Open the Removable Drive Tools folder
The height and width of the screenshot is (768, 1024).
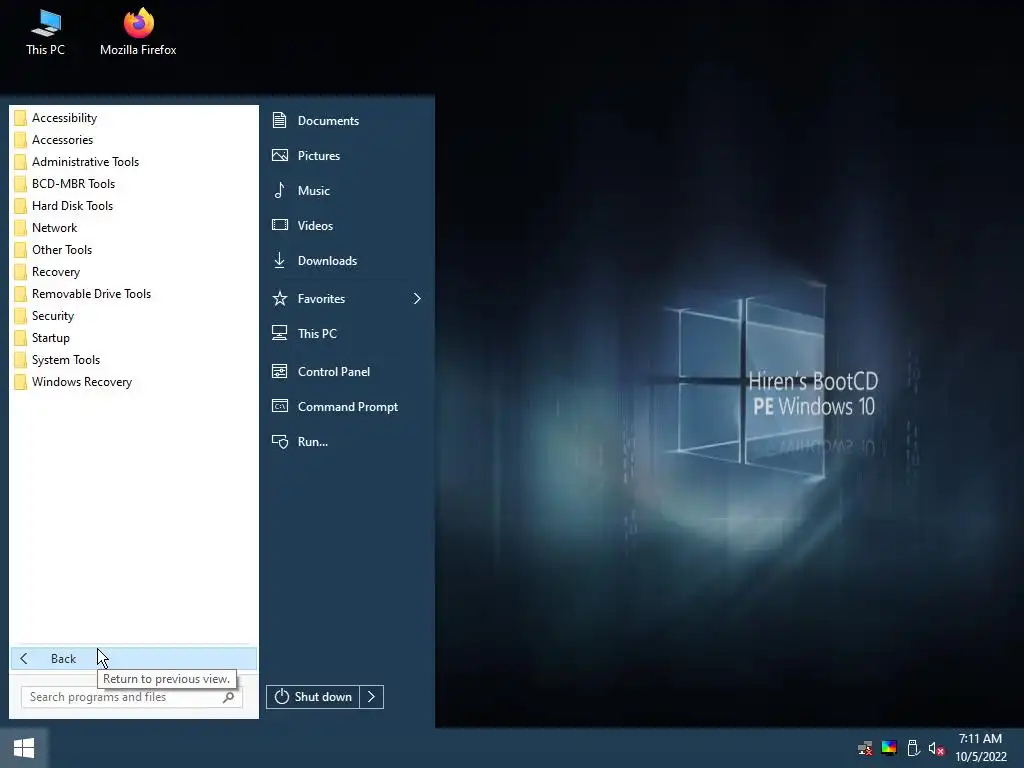point(133,294)
